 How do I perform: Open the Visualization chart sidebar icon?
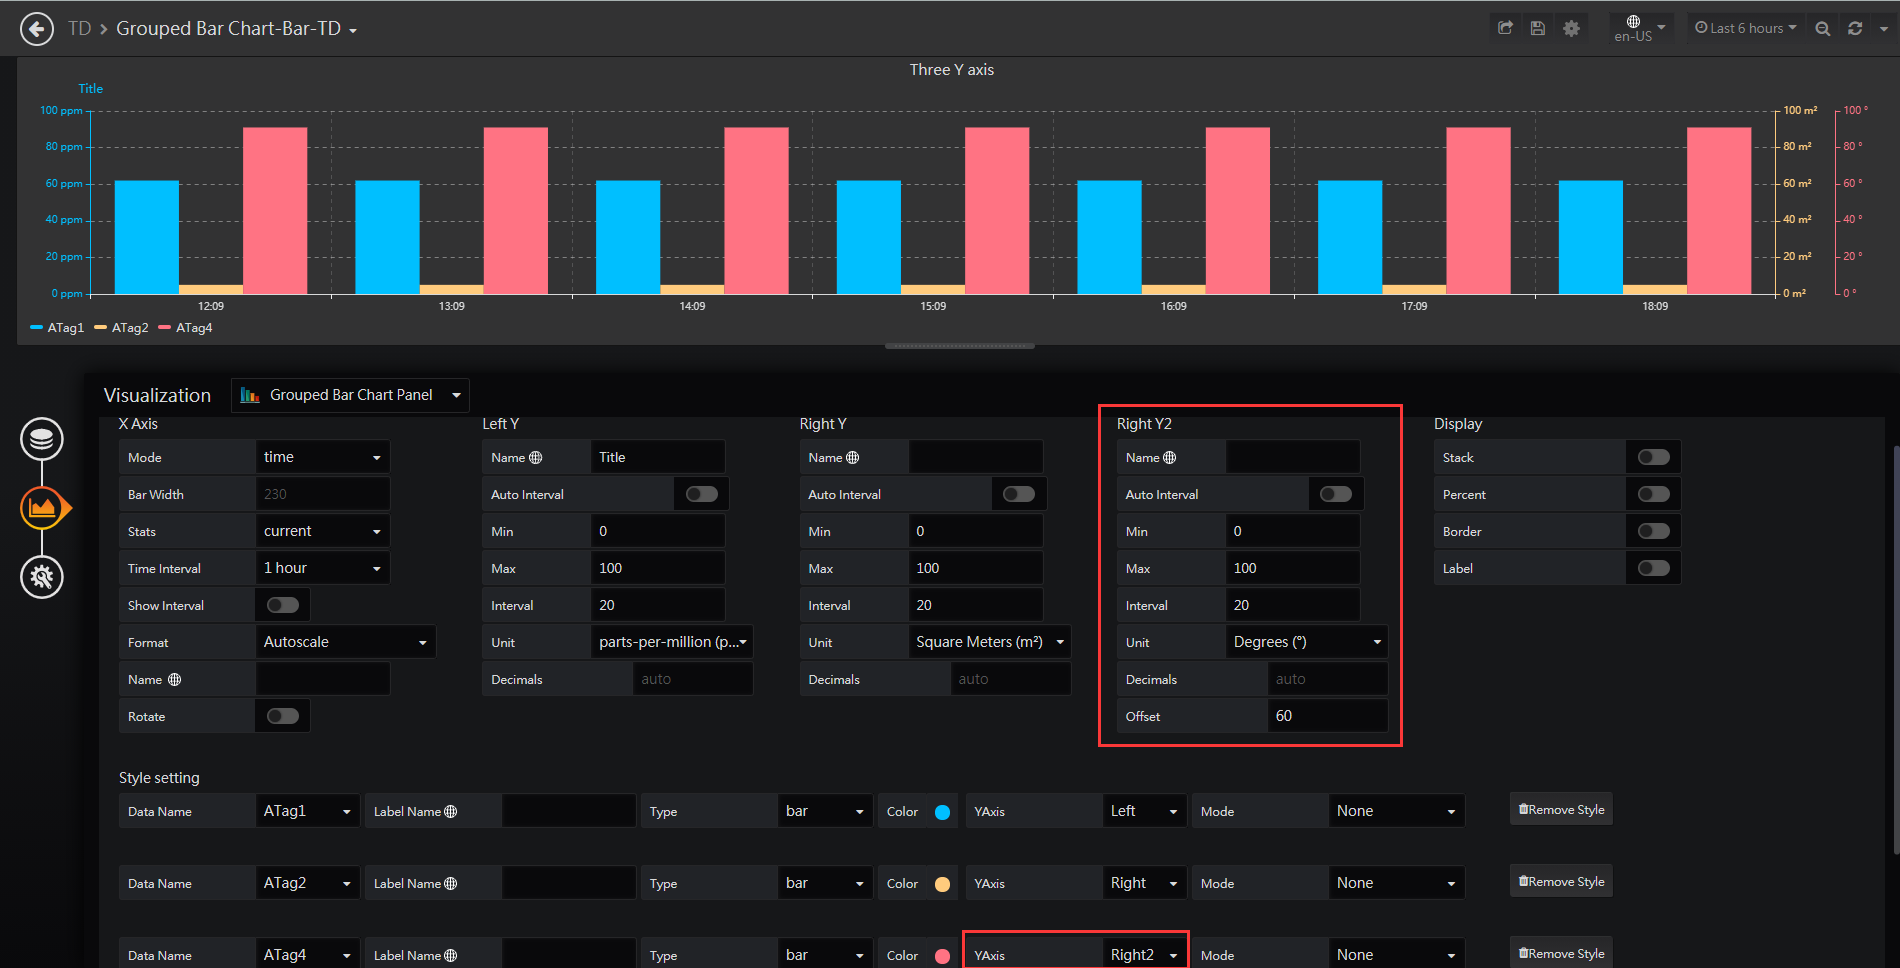(x=42, y=508)
